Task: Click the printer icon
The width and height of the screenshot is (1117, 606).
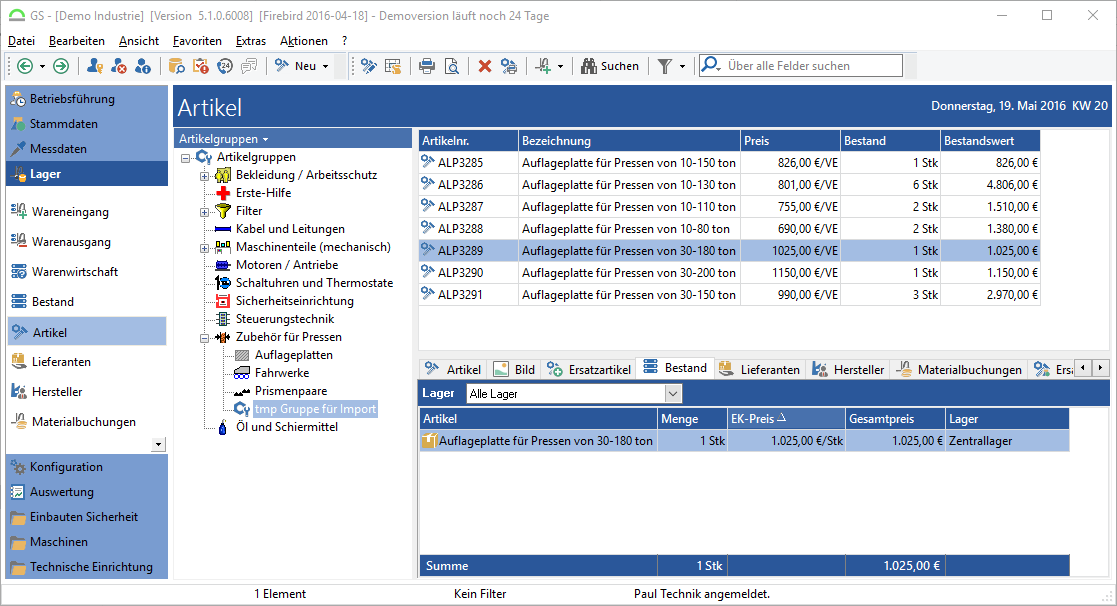Action: point(427,66)
